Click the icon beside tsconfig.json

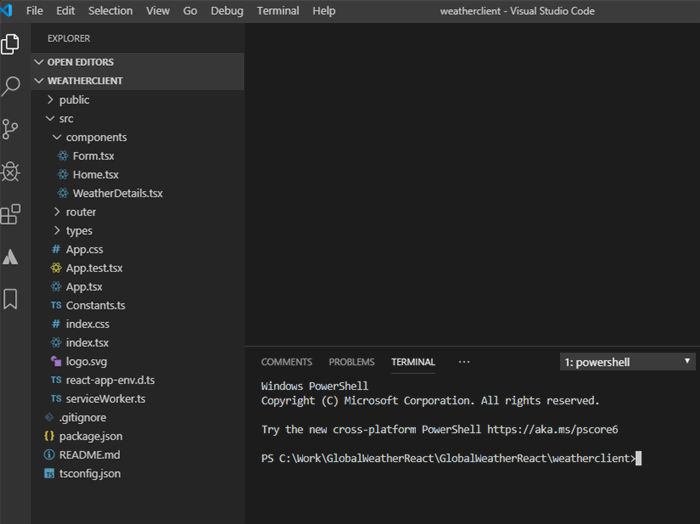point(49,474)
